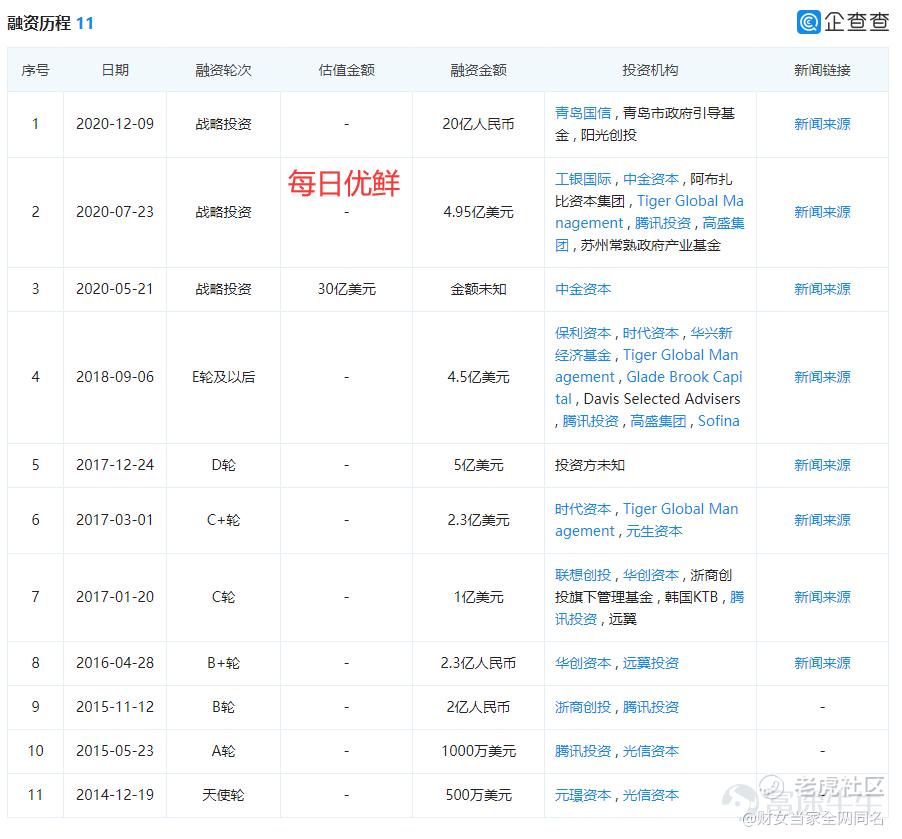The height and width of the screenshot is (839, 902).
Task: Open 新闻来源 link for 2018-09-06 row
Action: pyautogui.click(x=822, y=377)
